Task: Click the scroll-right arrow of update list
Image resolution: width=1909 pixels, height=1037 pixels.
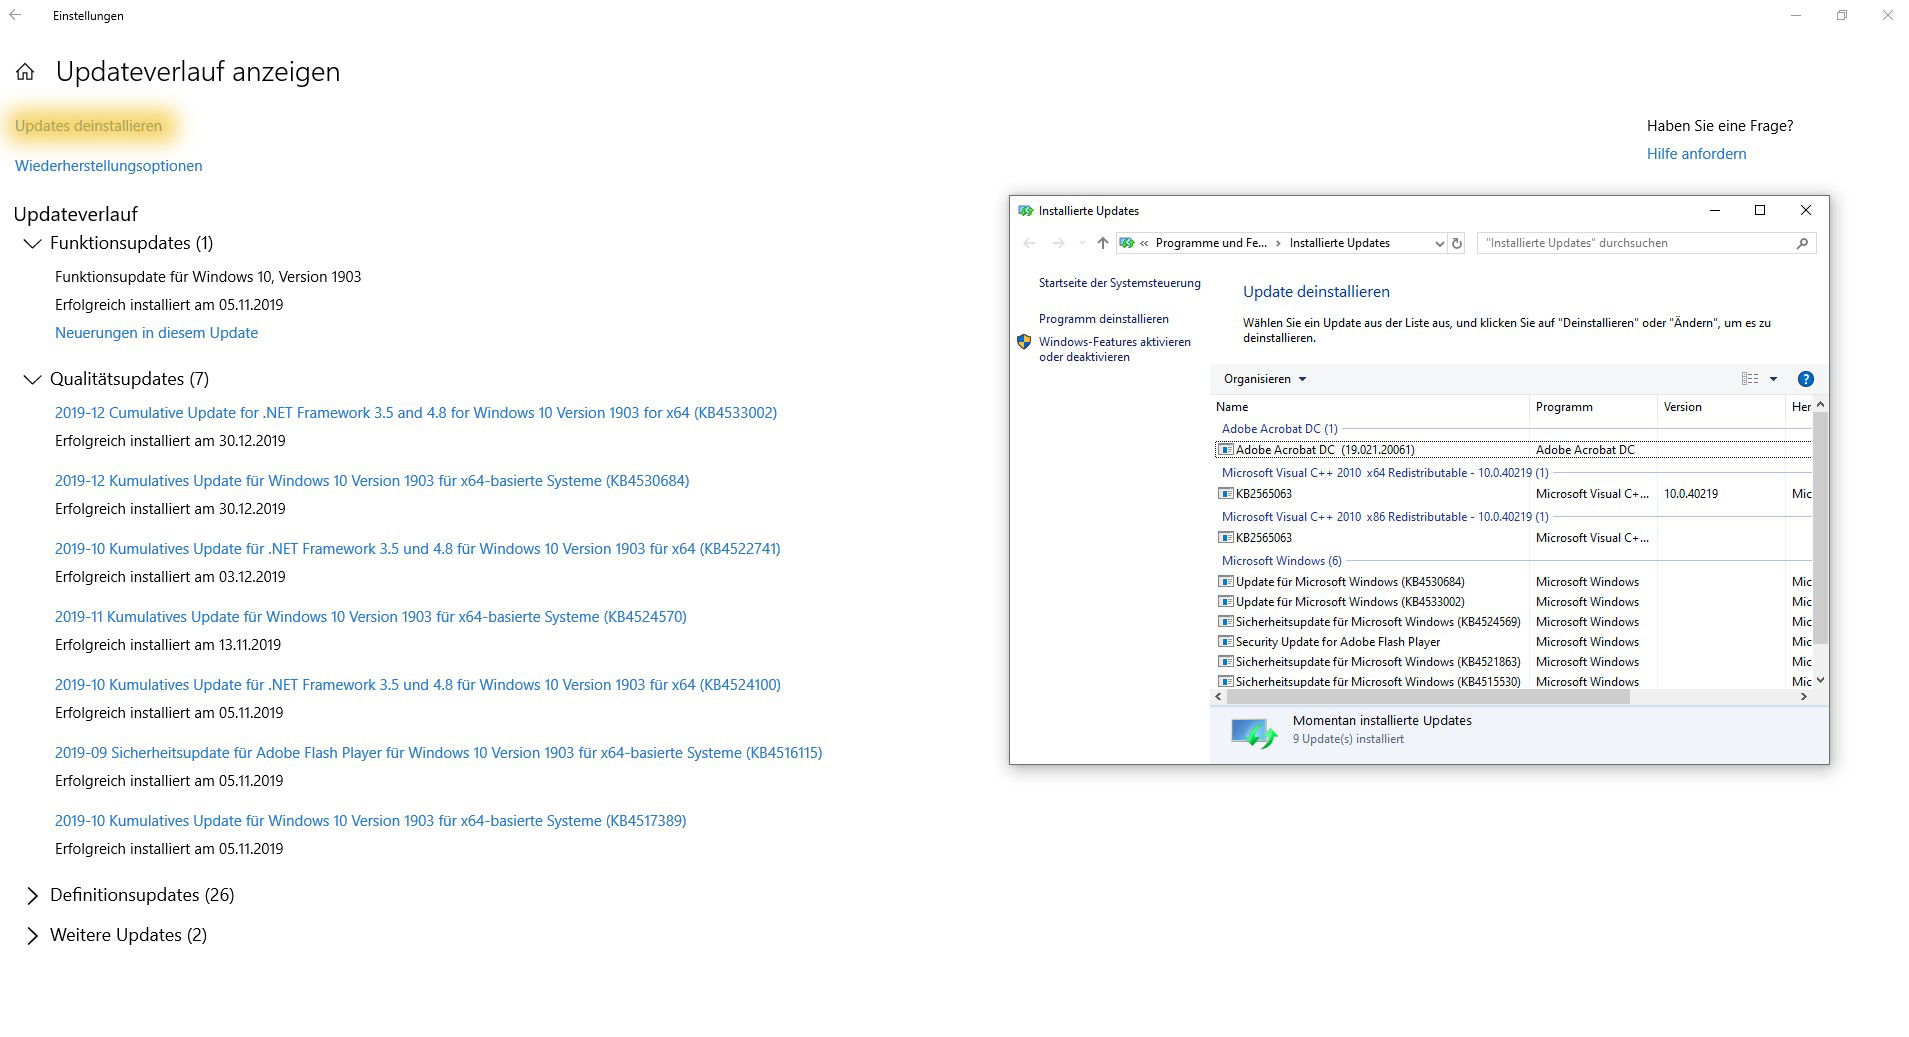Action: [x=1803, y=697]
